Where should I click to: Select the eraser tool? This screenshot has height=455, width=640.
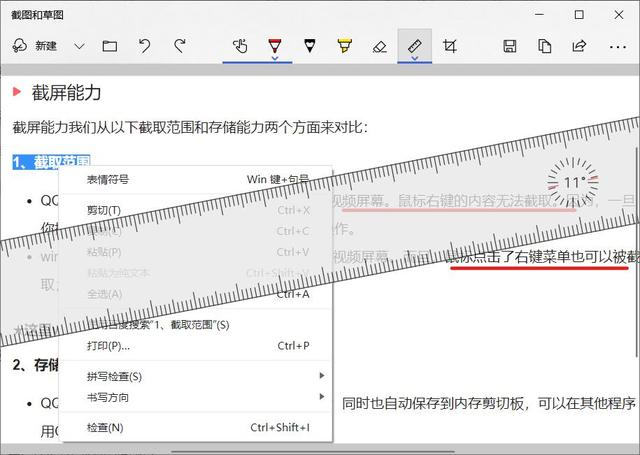point(380,46)
